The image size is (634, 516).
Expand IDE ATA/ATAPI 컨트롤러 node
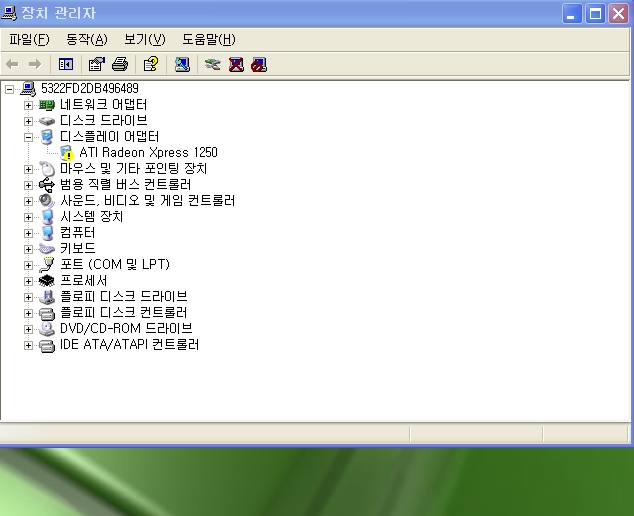(x=28, y=345)
